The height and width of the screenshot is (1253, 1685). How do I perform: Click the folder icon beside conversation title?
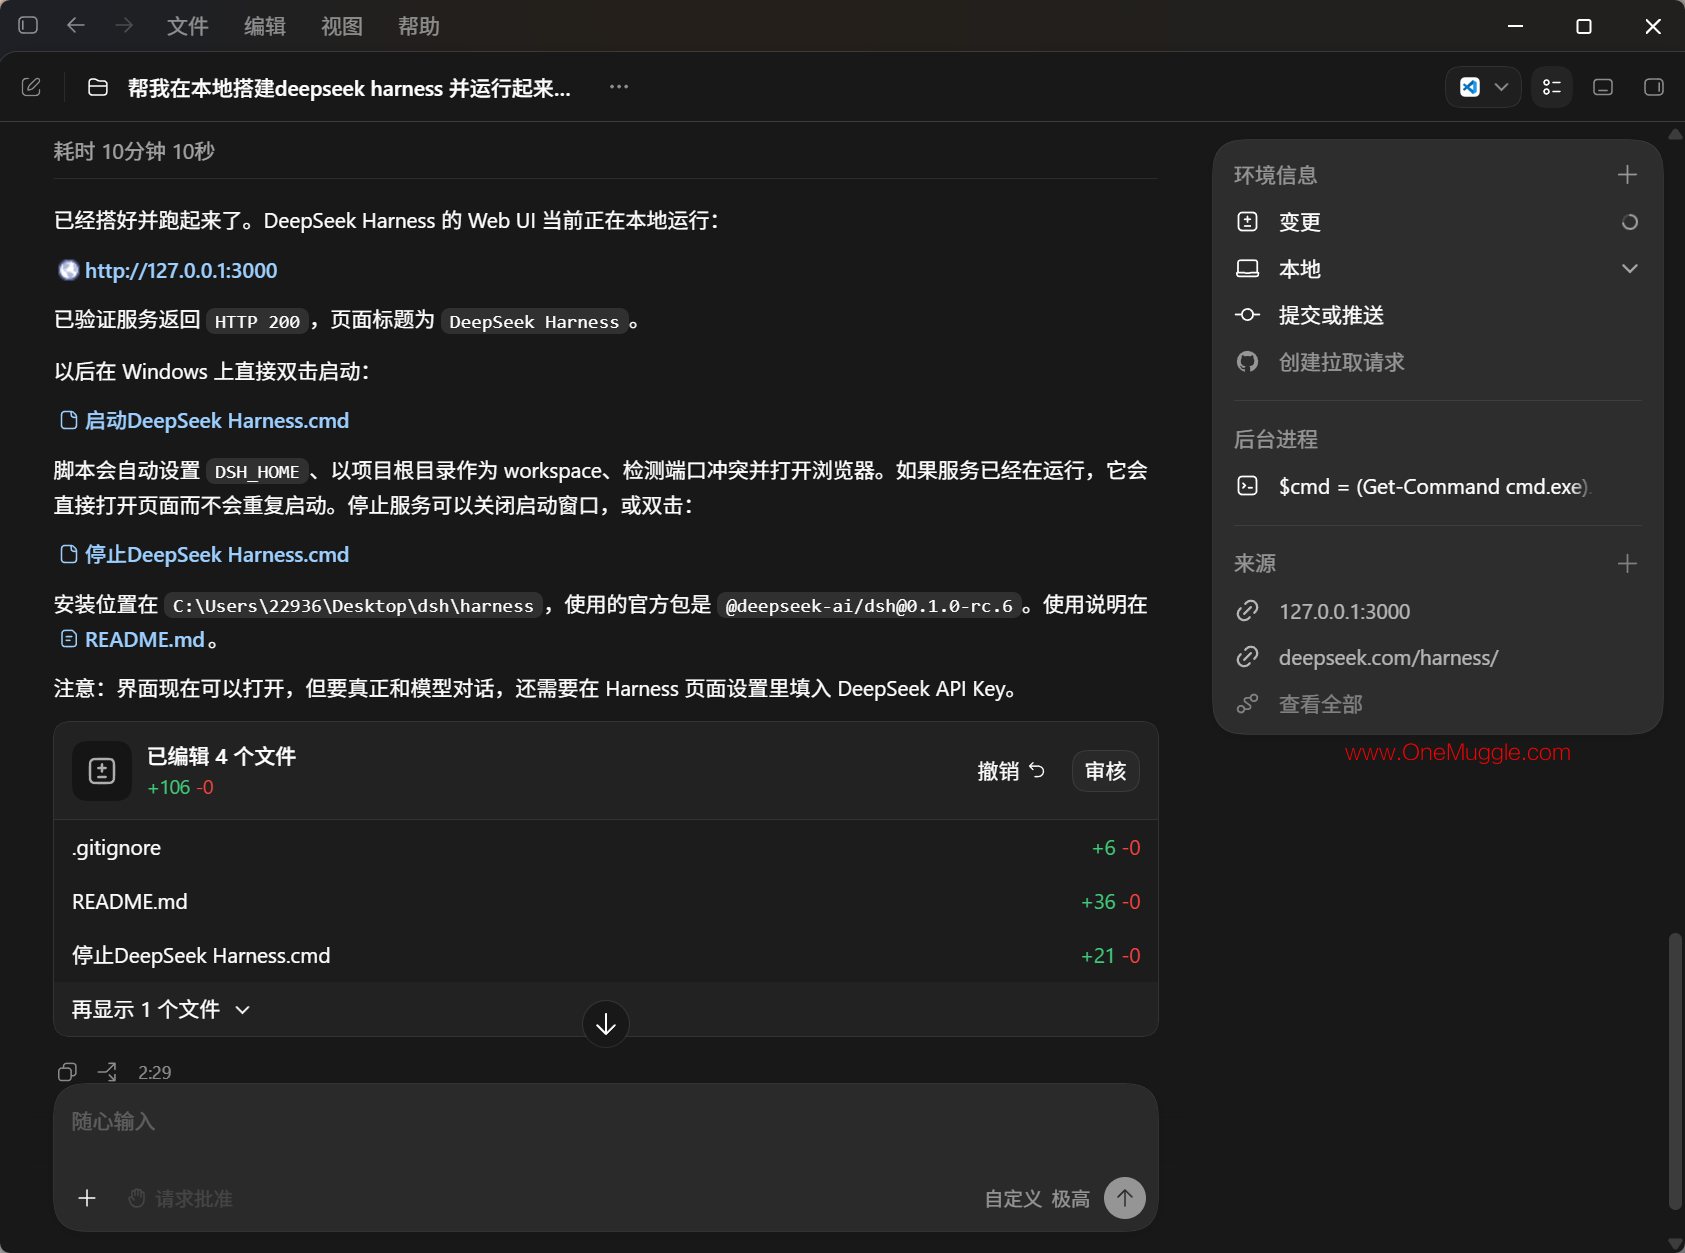[x=98, y=87]
